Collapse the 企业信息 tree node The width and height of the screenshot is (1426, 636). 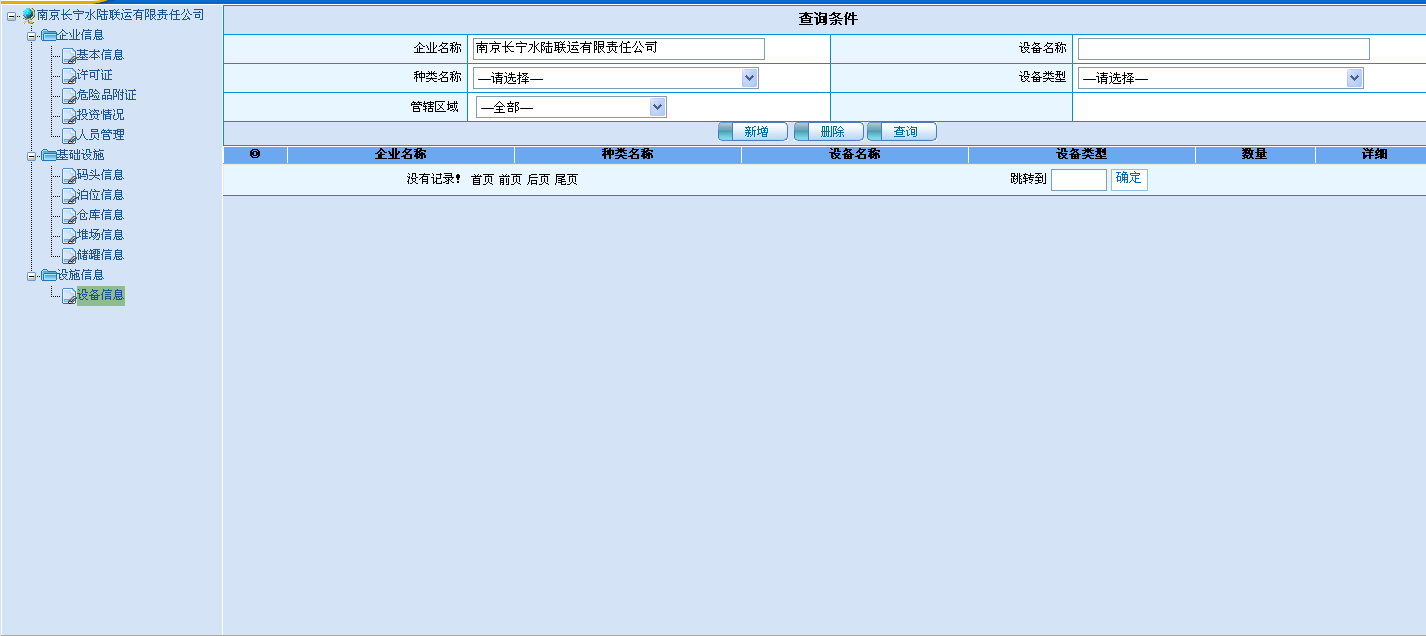(32, 36)
